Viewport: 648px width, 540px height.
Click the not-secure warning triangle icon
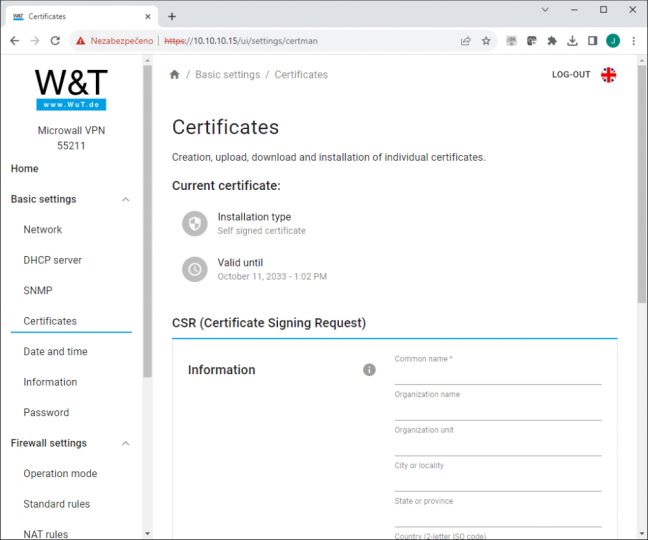[81, 41]
